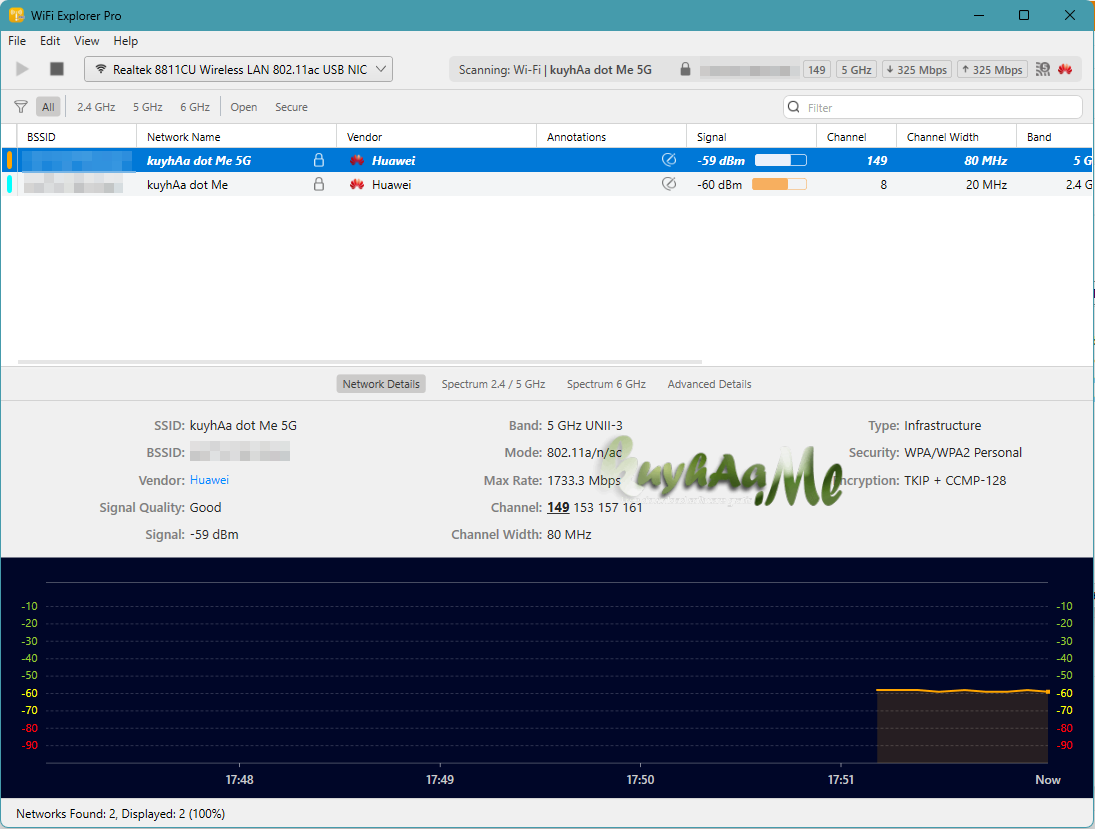
Task: Open the File menu
Action: click(x=17, y=41)
